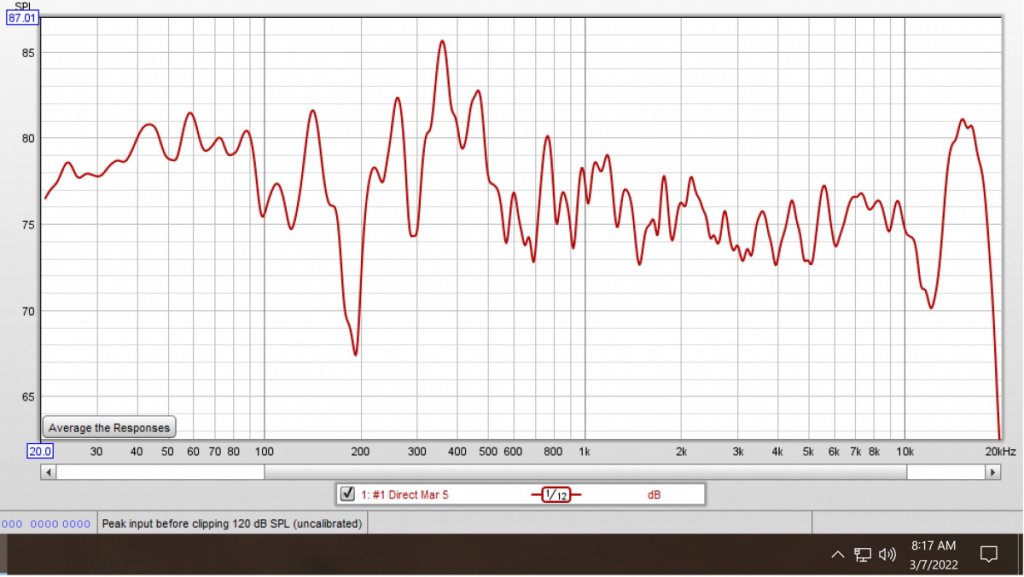1024x577 pixels.
Task: Select the '1: #1 Direct Mar 5' legend label
Action: pyautogui.click(x=405, y=495)
